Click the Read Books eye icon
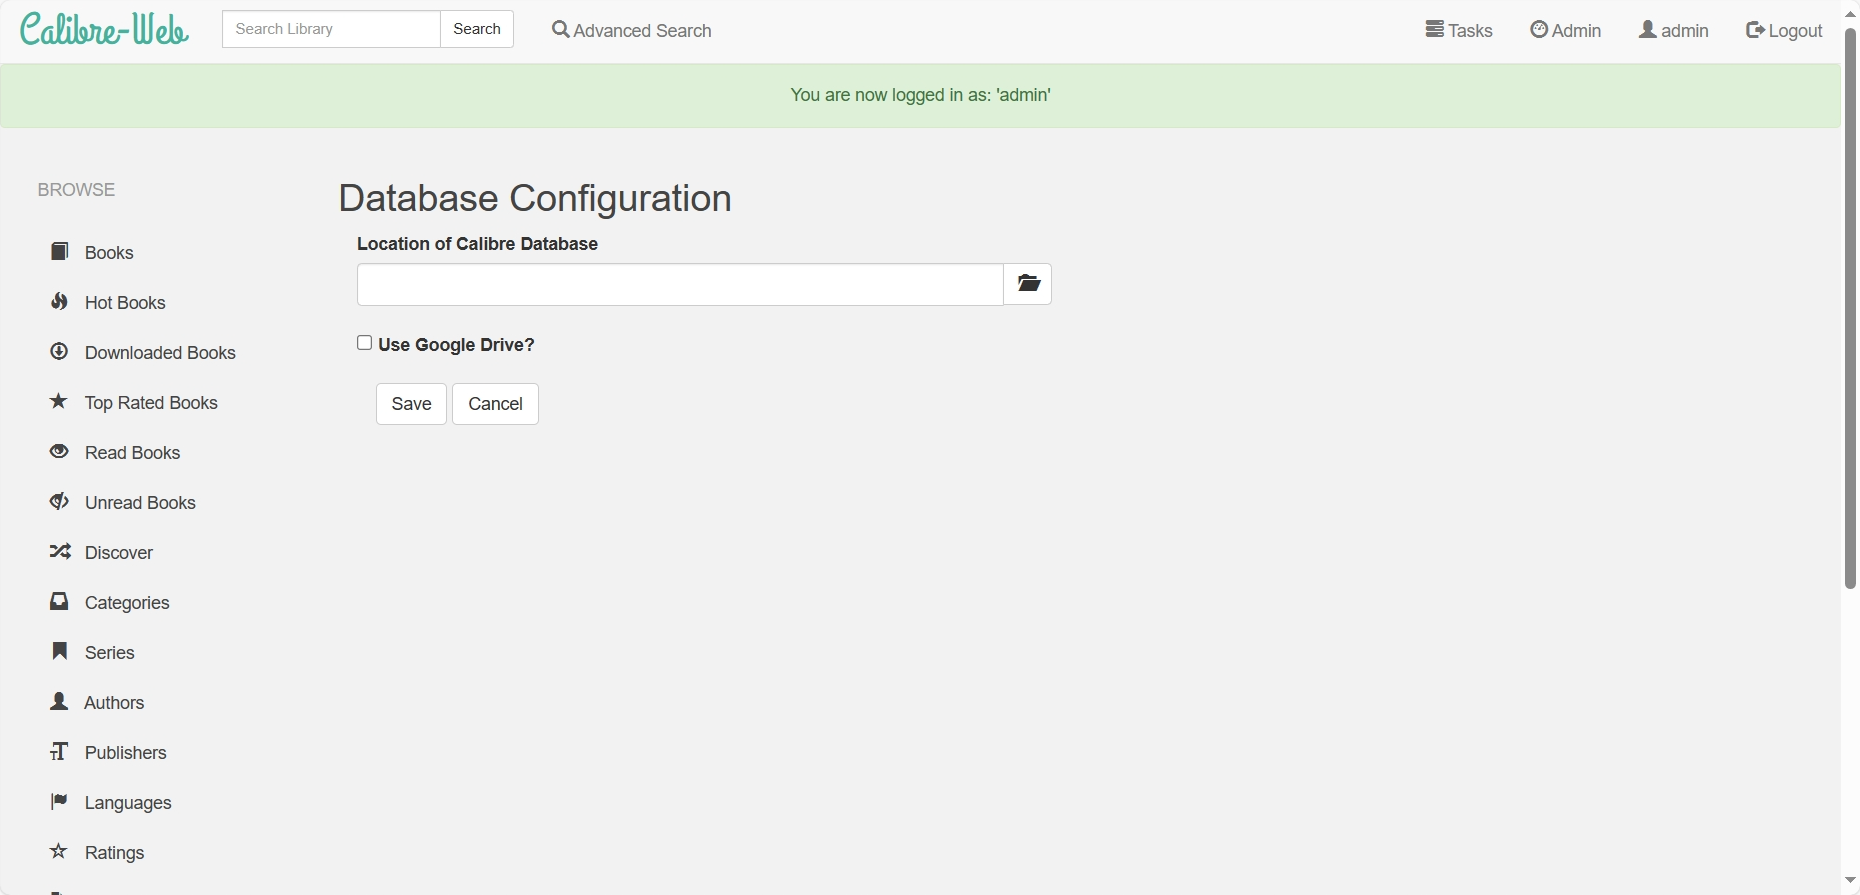 point(60,452)
